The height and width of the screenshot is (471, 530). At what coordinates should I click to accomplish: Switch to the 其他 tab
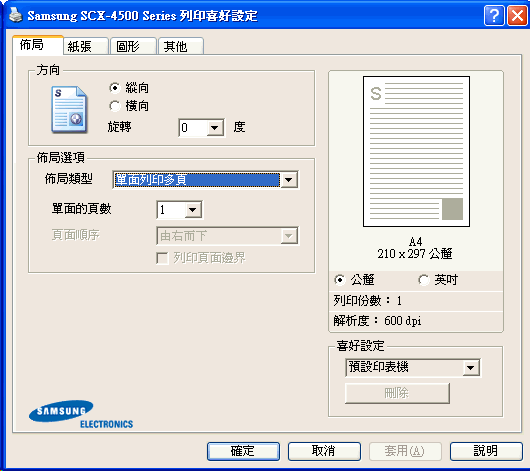click(x=181, y=46)
